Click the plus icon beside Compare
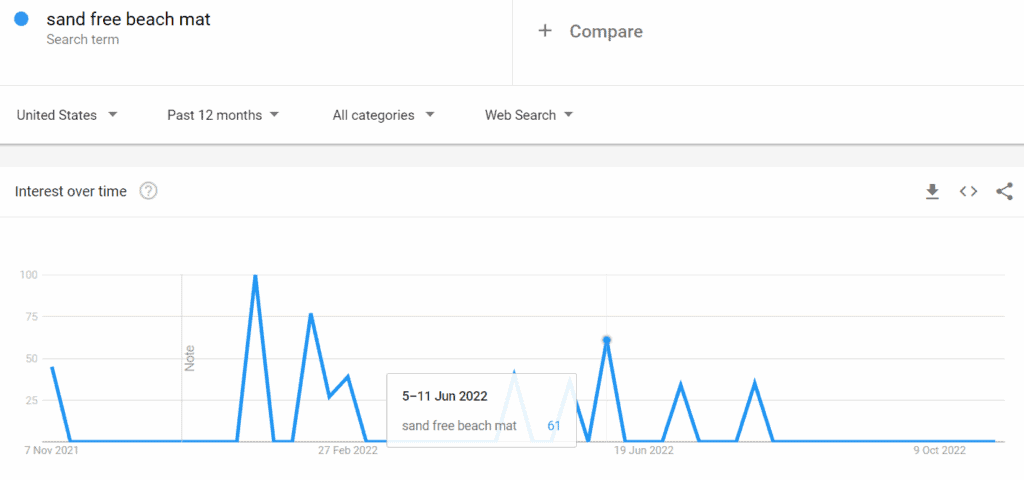Screen dimensions: 1024x480 pyautogui.click(x=545, y=31)
